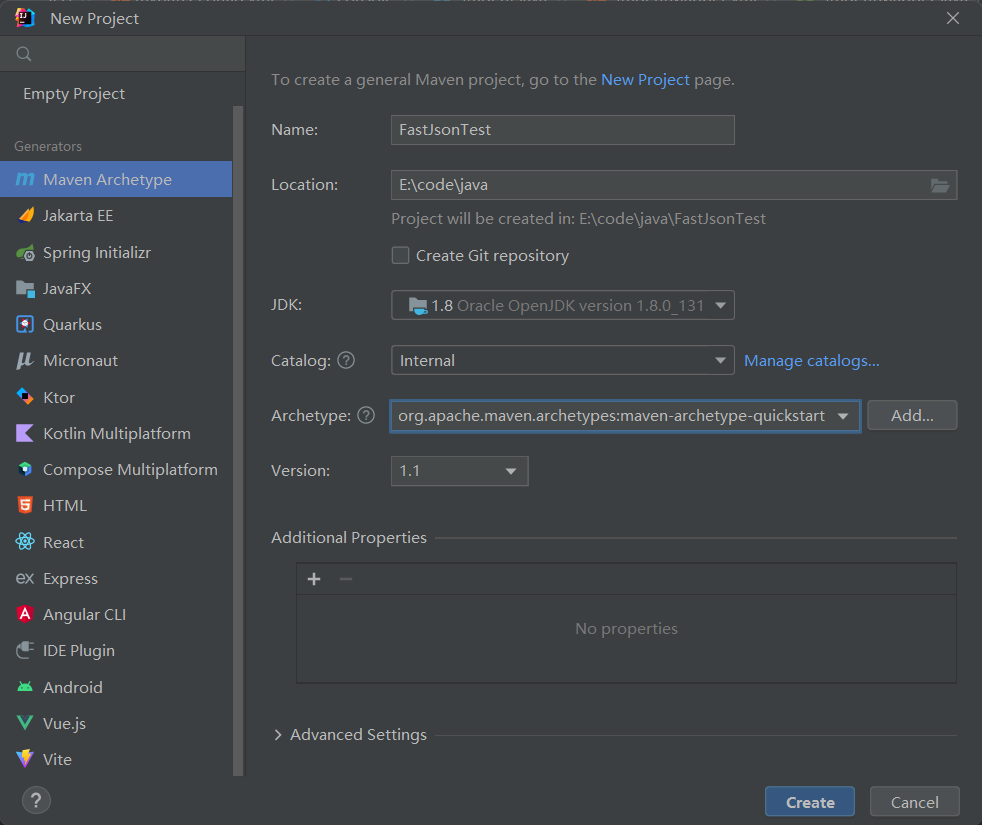Click the Kotlin Multiplatform icon
Screen dimensions: 982x825
tap(24, 433)
